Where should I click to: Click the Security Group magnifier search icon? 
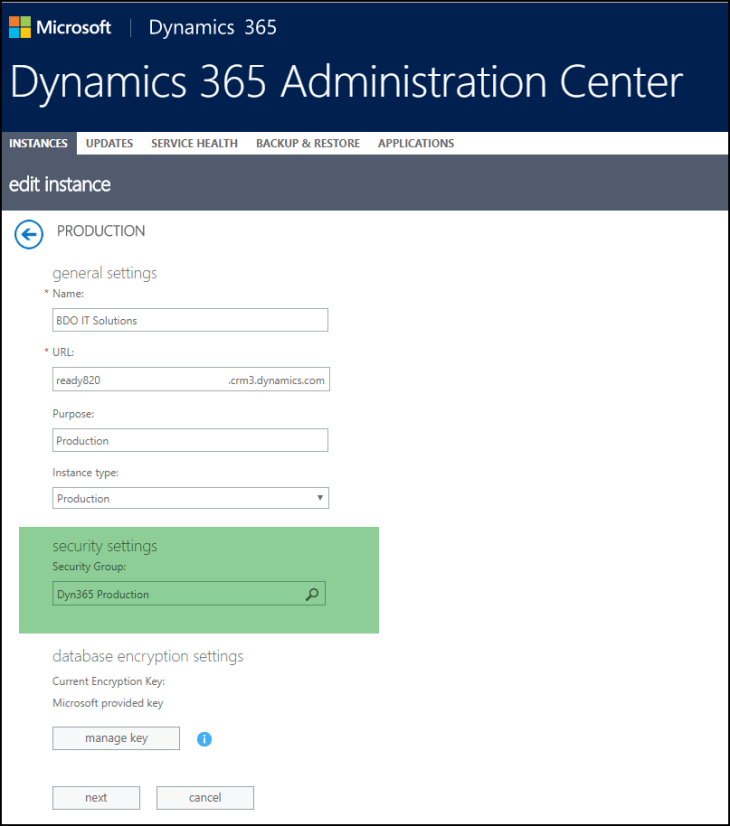click(312, 594)
